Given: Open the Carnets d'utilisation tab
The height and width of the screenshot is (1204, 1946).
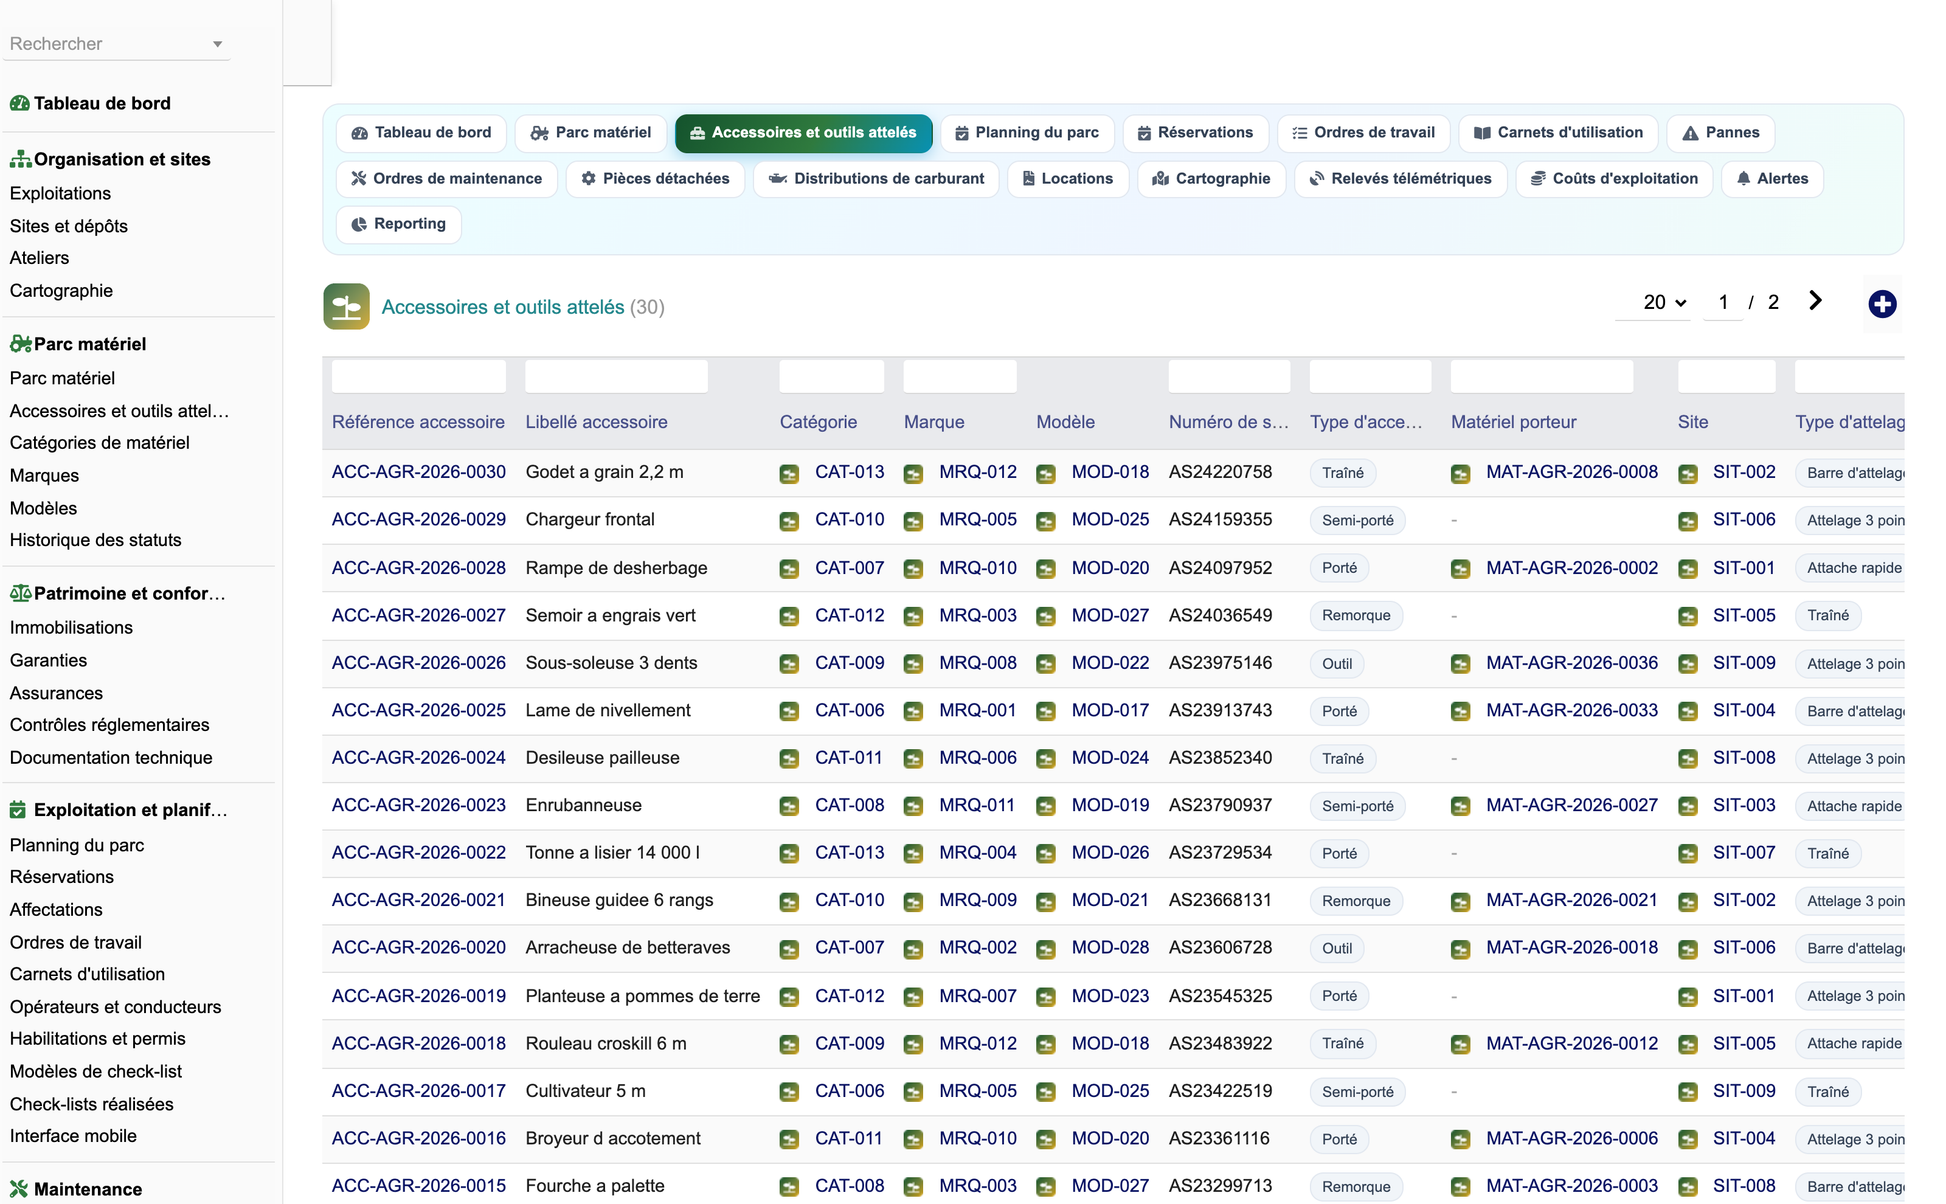Looking at the screenshot, I should (x=1558, y=133).
